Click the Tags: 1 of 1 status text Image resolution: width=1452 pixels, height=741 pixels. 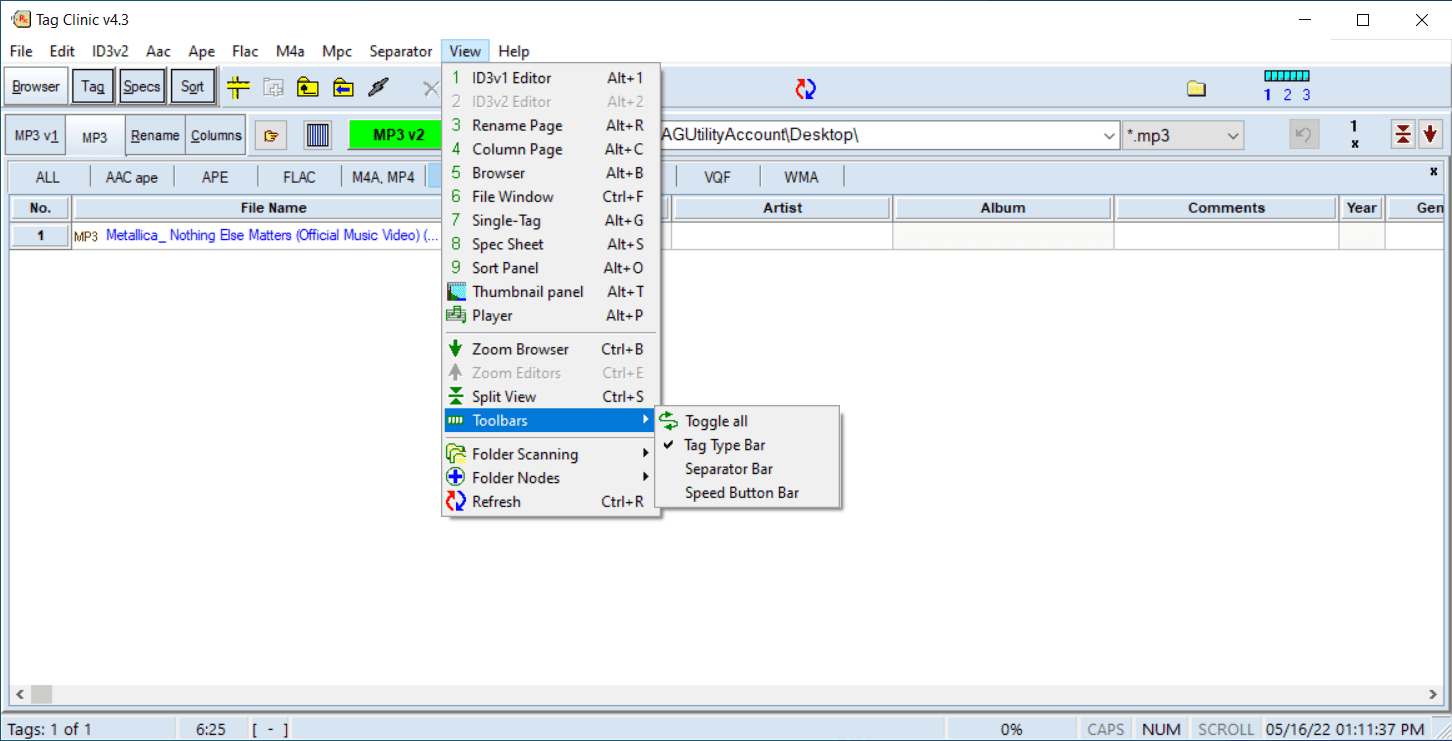coord(49,730)
